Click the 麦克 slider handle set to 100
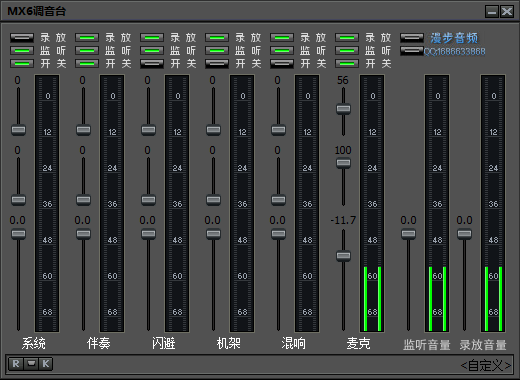520x380 pixels. click(343, 163)
